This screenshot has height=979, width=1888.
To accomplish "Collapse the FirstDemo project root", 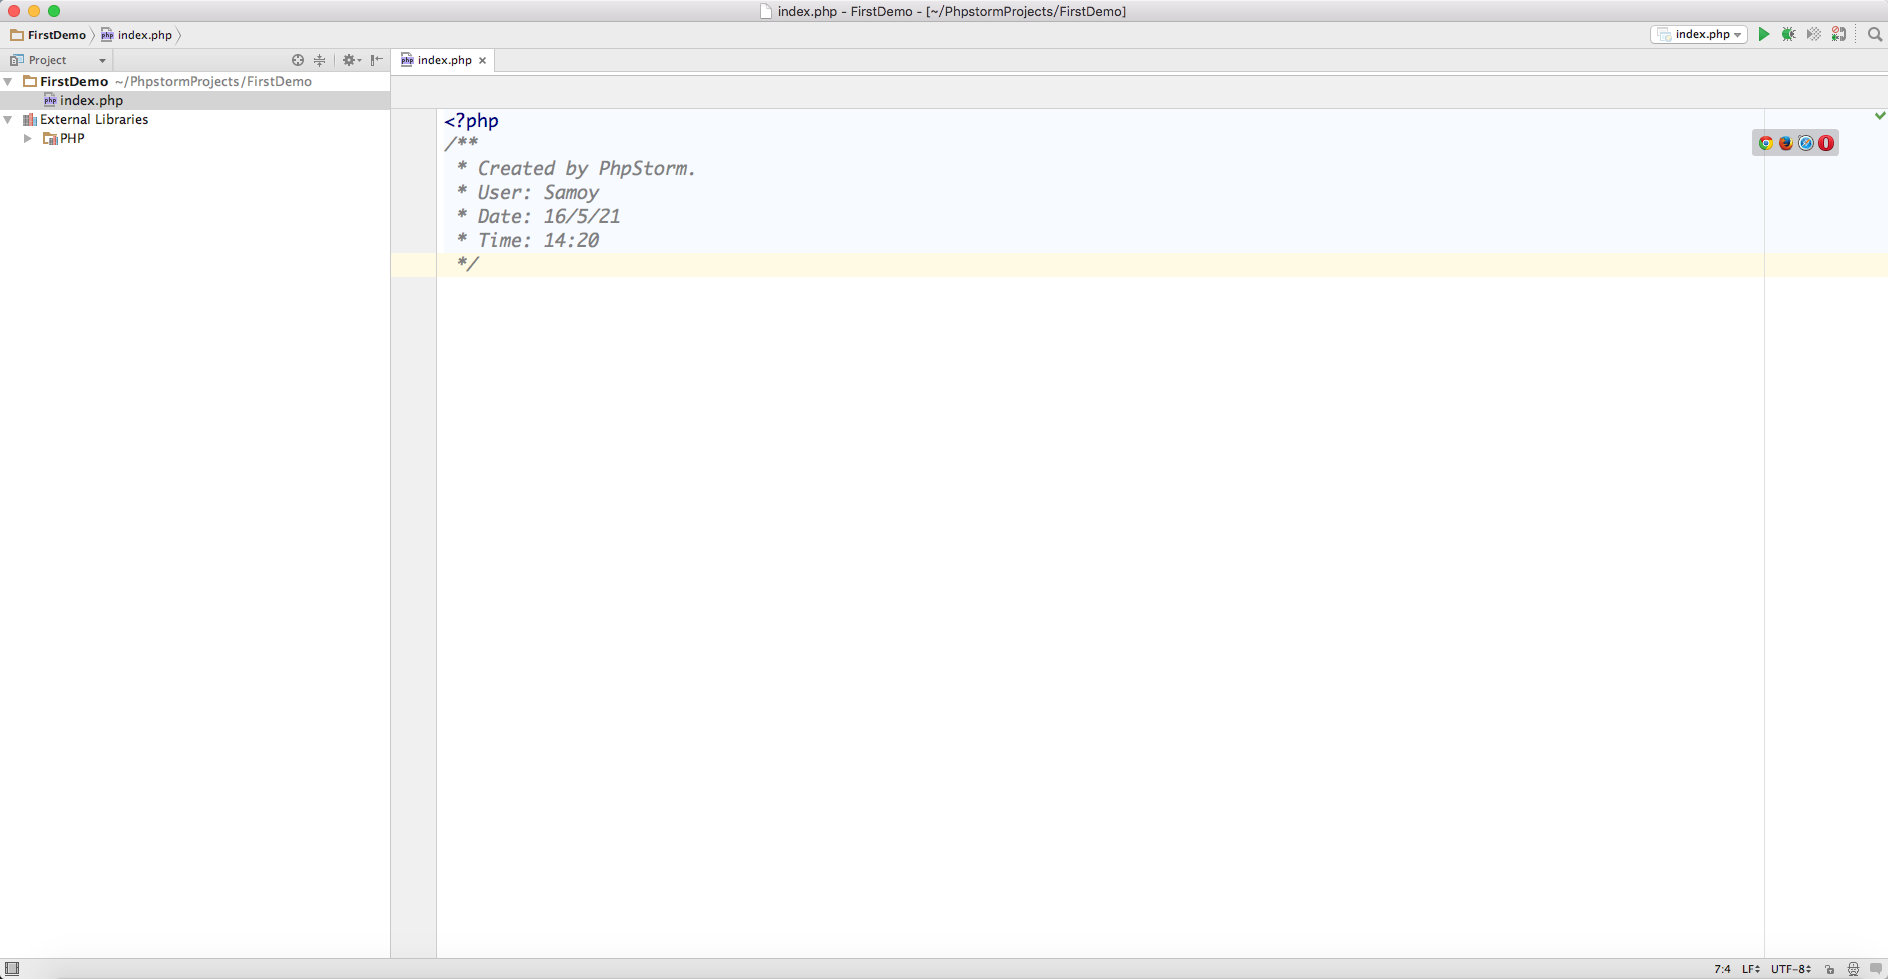I will click(x=8, y=81).
